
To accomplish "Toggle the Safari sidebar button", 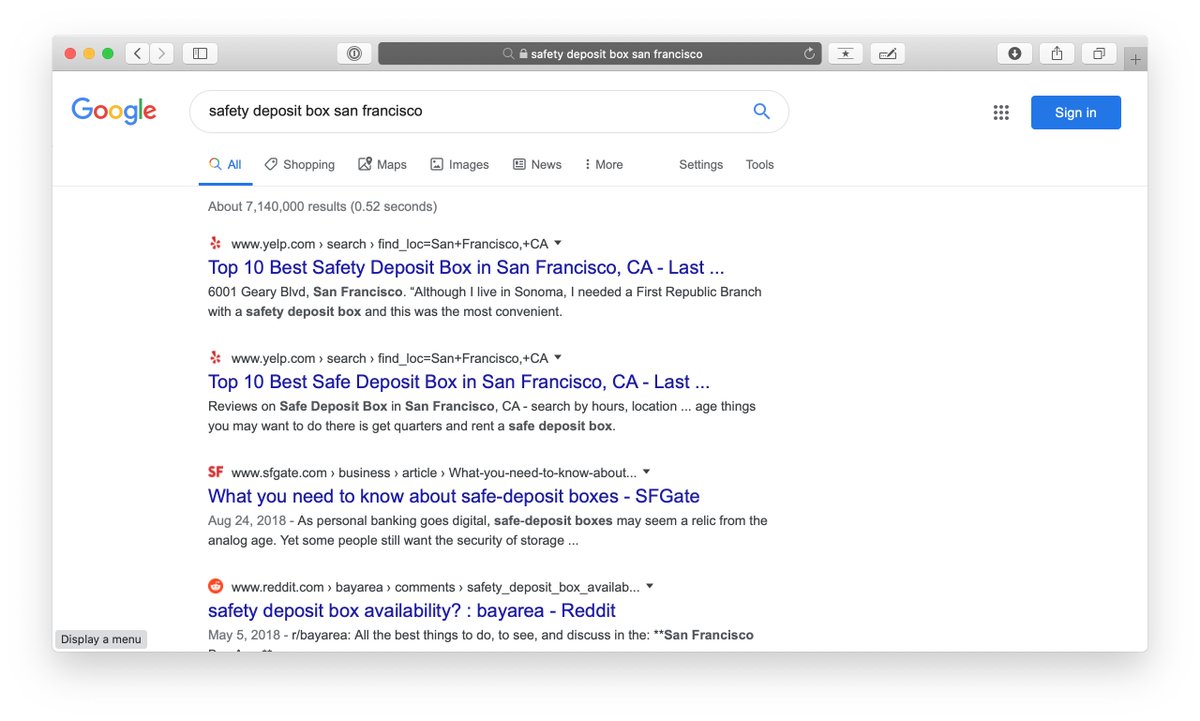I will (200, 53).
